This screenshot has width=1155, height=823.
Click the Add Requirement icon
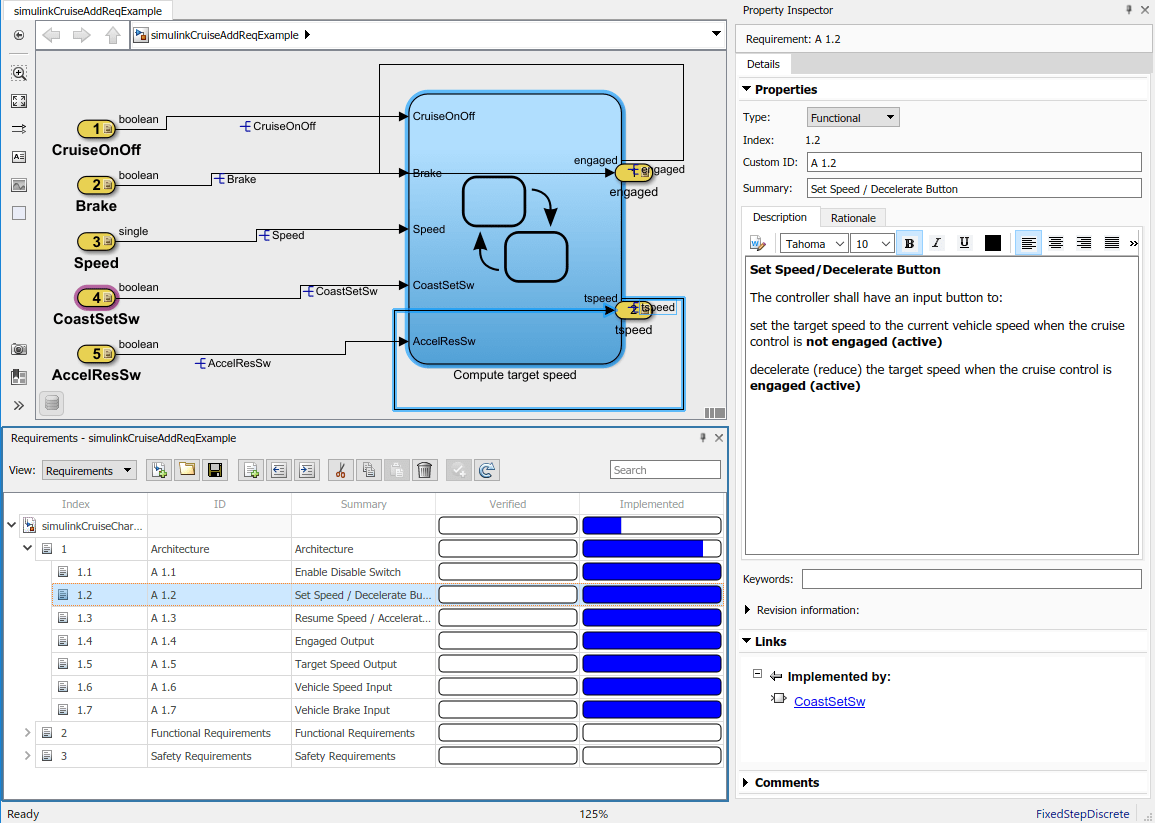(x=251, y=470)
